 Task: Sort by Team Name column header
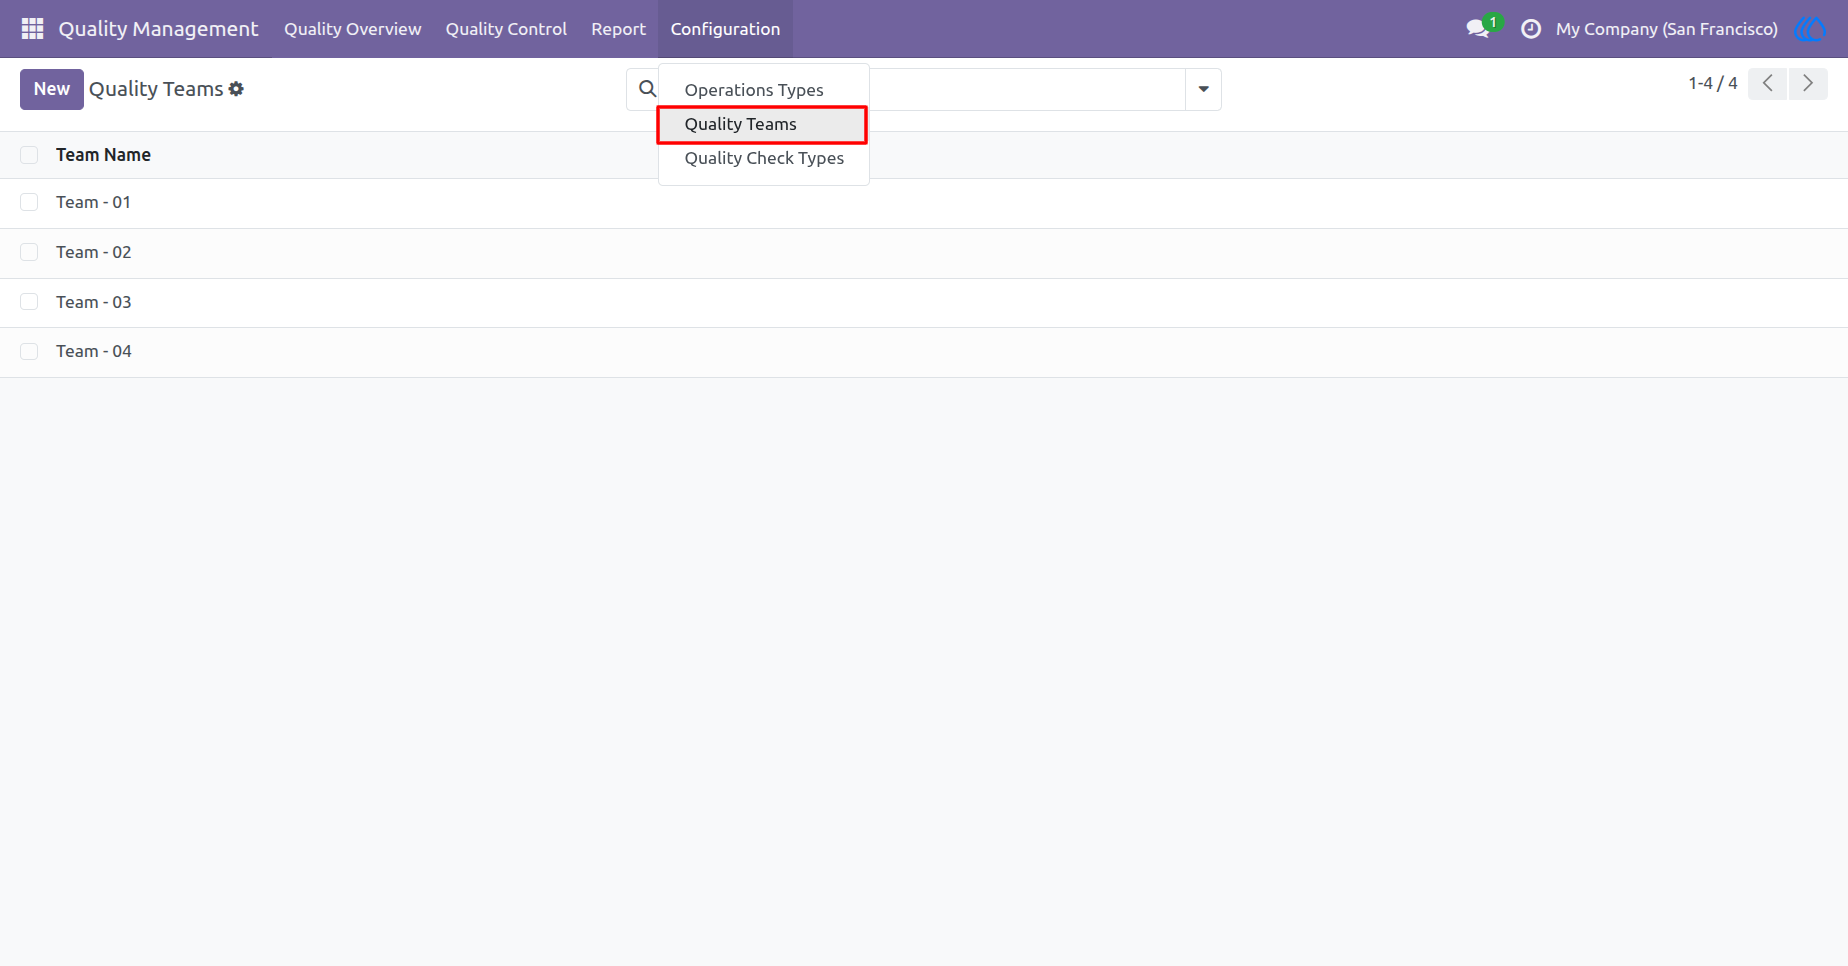pos(103,155)
